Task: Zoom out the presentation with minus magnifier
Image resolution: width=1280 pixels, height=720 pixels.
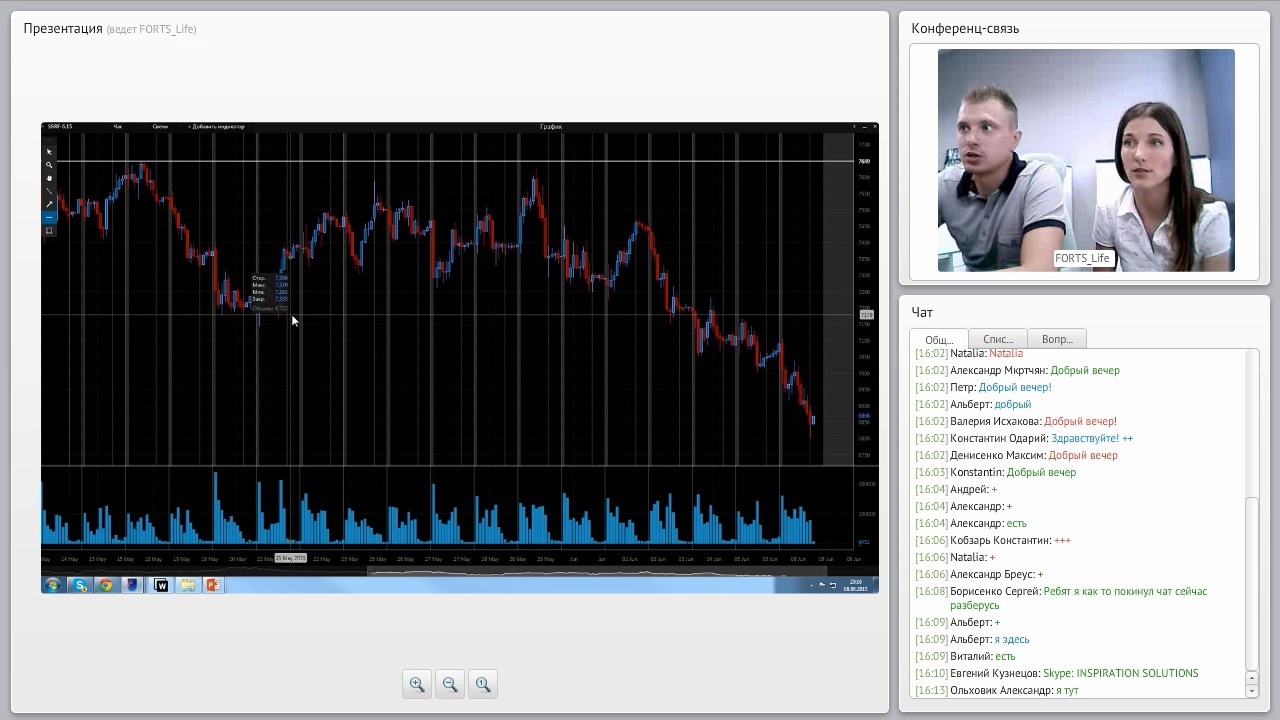Action: tap(450, 684)
